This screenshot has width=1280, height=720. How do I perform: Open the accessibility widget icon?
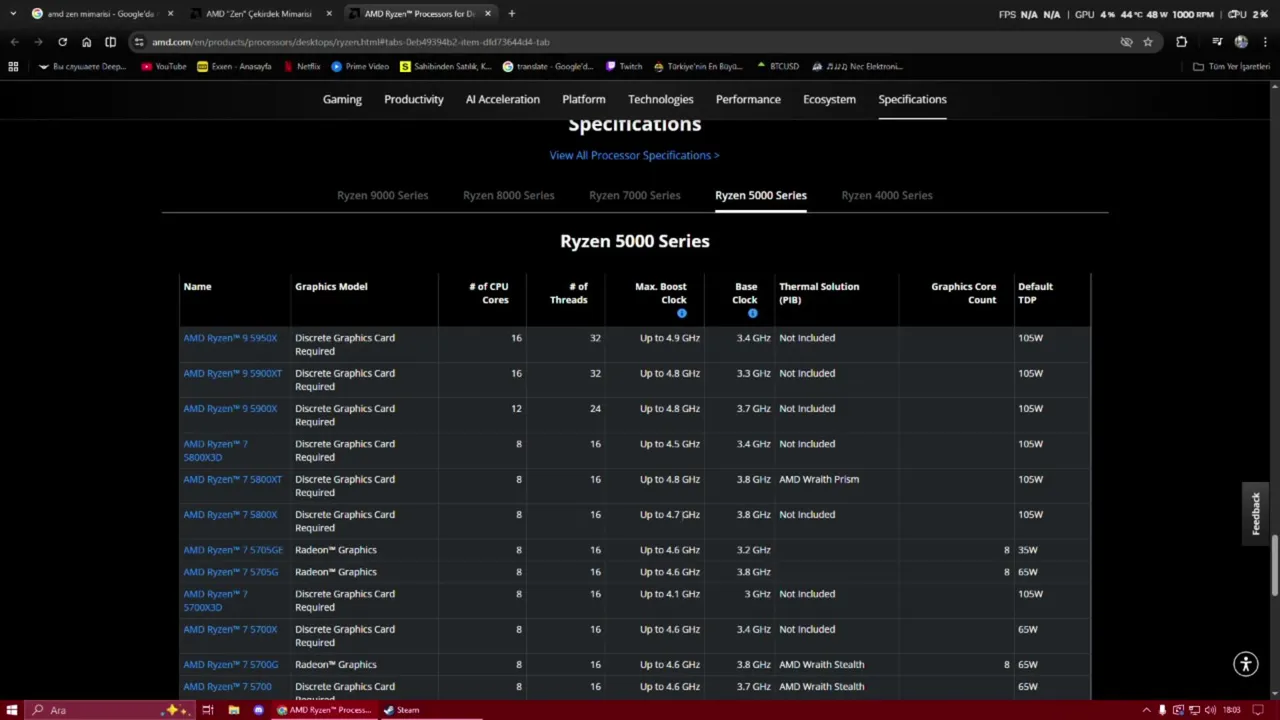point(1245,664)
